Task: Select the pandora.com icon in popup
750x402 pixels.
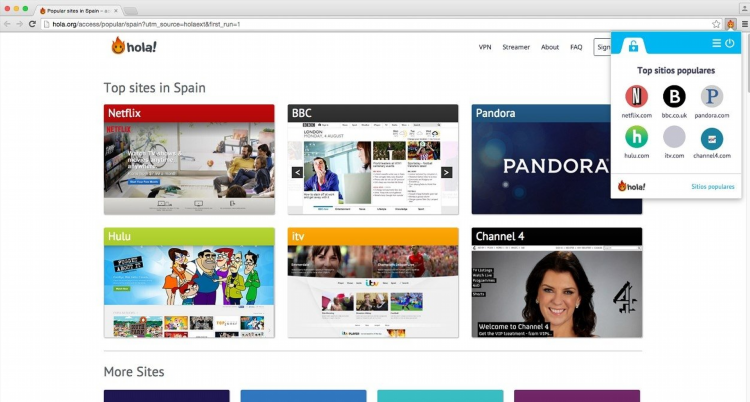Action: point(712,96)
